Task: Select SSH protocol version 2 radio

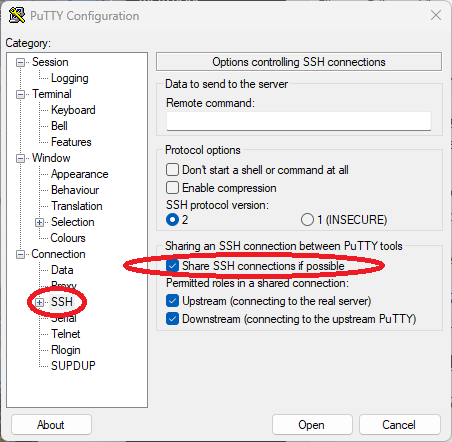Action: coord(172,220)
